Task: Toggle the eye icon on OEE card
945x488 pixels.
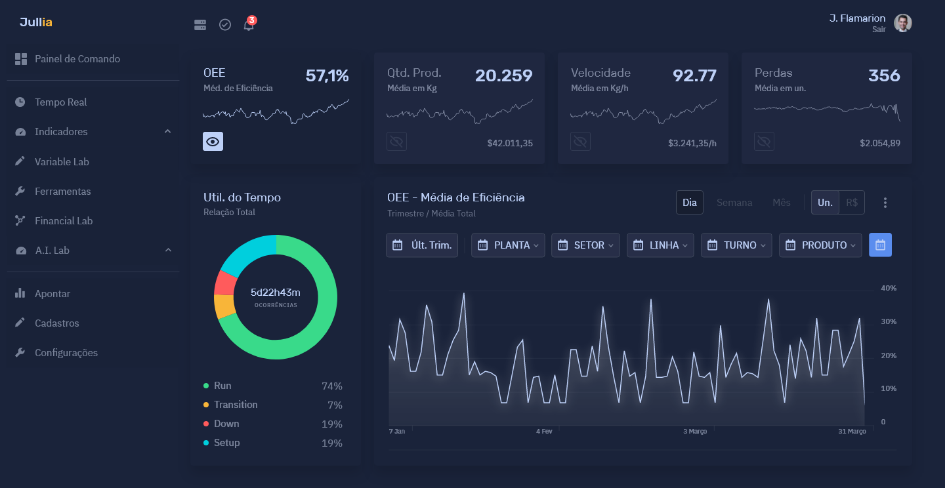Action: (213, 142)
